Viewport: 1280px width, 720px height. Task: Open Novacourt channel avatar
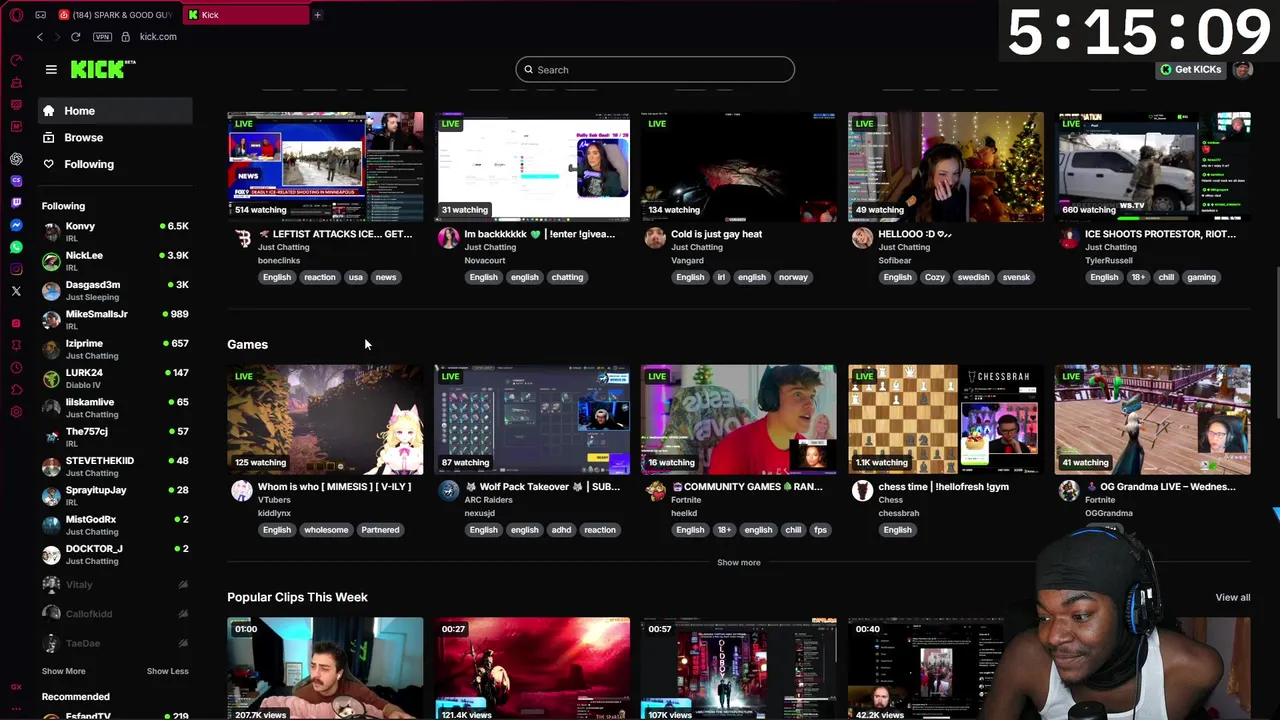[x=449, y=238]
